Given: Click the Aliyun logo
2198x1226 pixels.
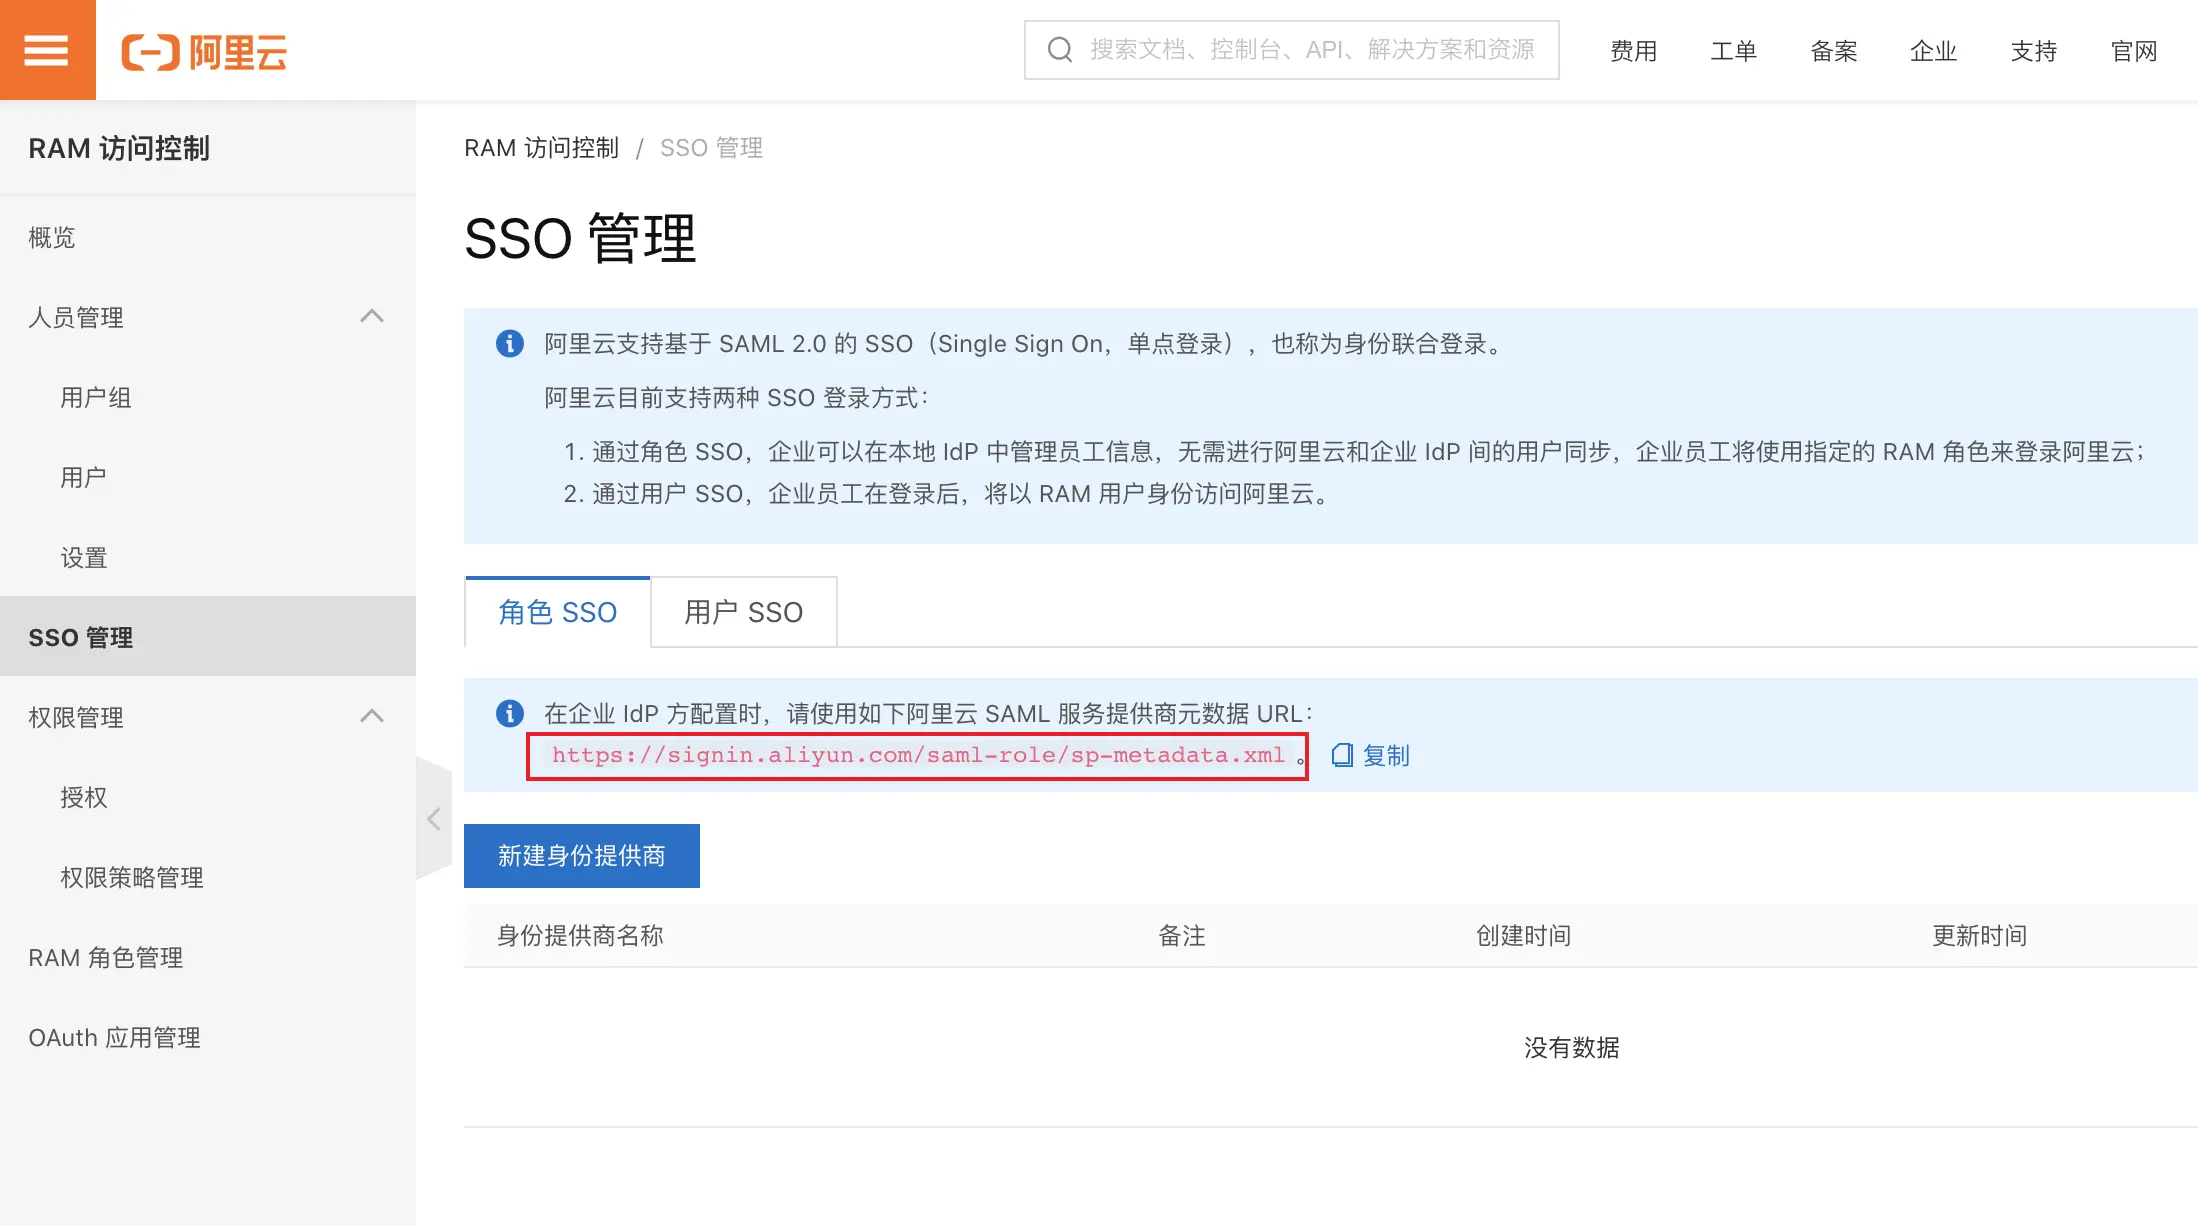Looking at the screenshot, I should (x=205, y=51).
